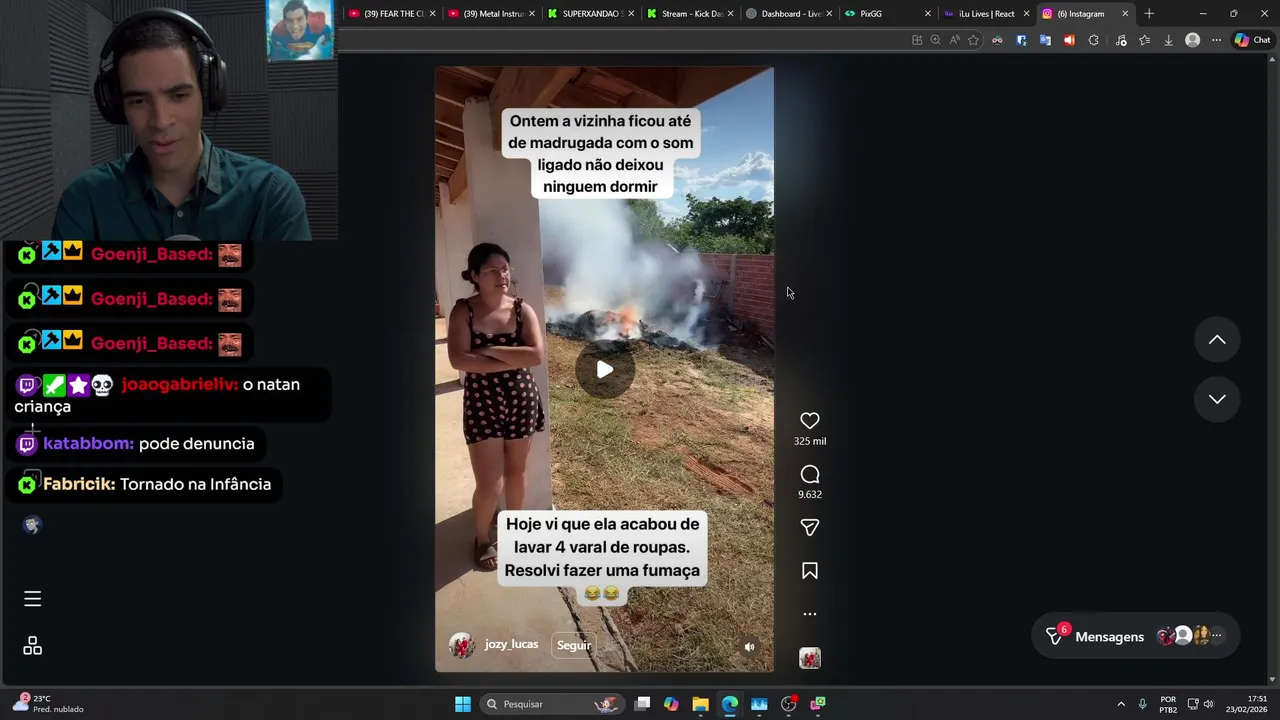Open the Windows Start menu
The height and width of the screenshot is (720, 1280).
click(x=463, y=704)
